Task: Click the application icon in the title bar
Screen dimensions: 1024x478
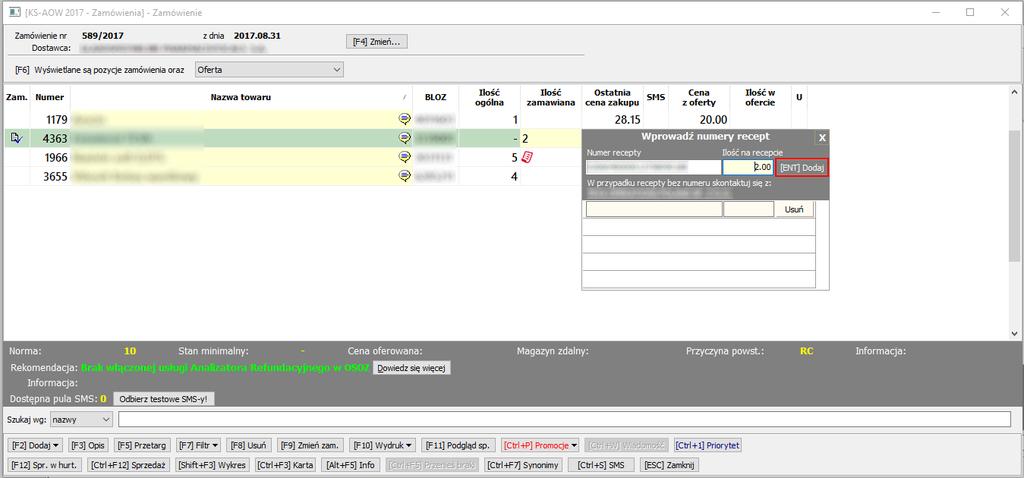Action: coord(14,12)
